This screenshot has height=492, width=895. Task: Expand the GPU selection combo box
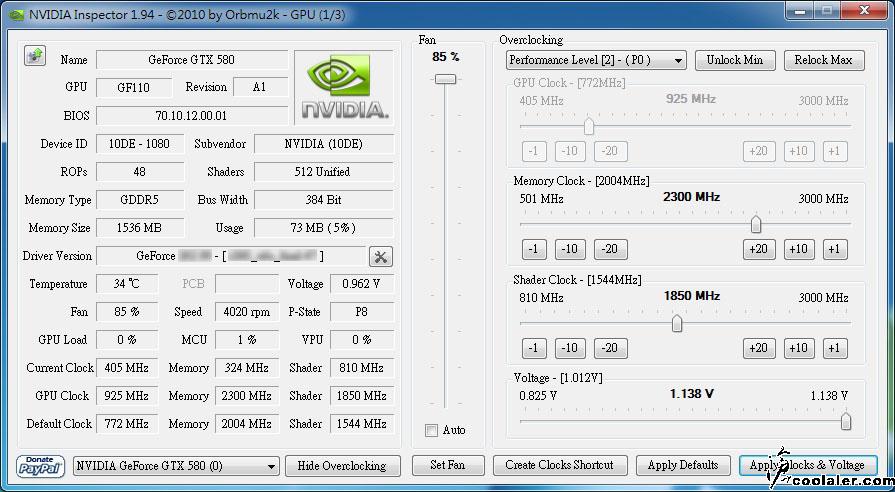pyautogui.click(x=177, y=466)
